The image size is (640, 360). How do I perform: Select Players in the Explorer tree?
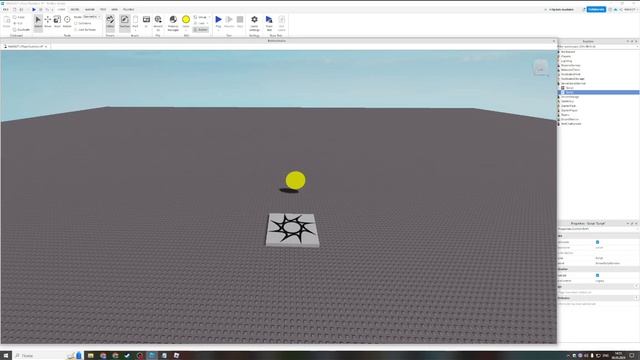(x=566, y=56)
